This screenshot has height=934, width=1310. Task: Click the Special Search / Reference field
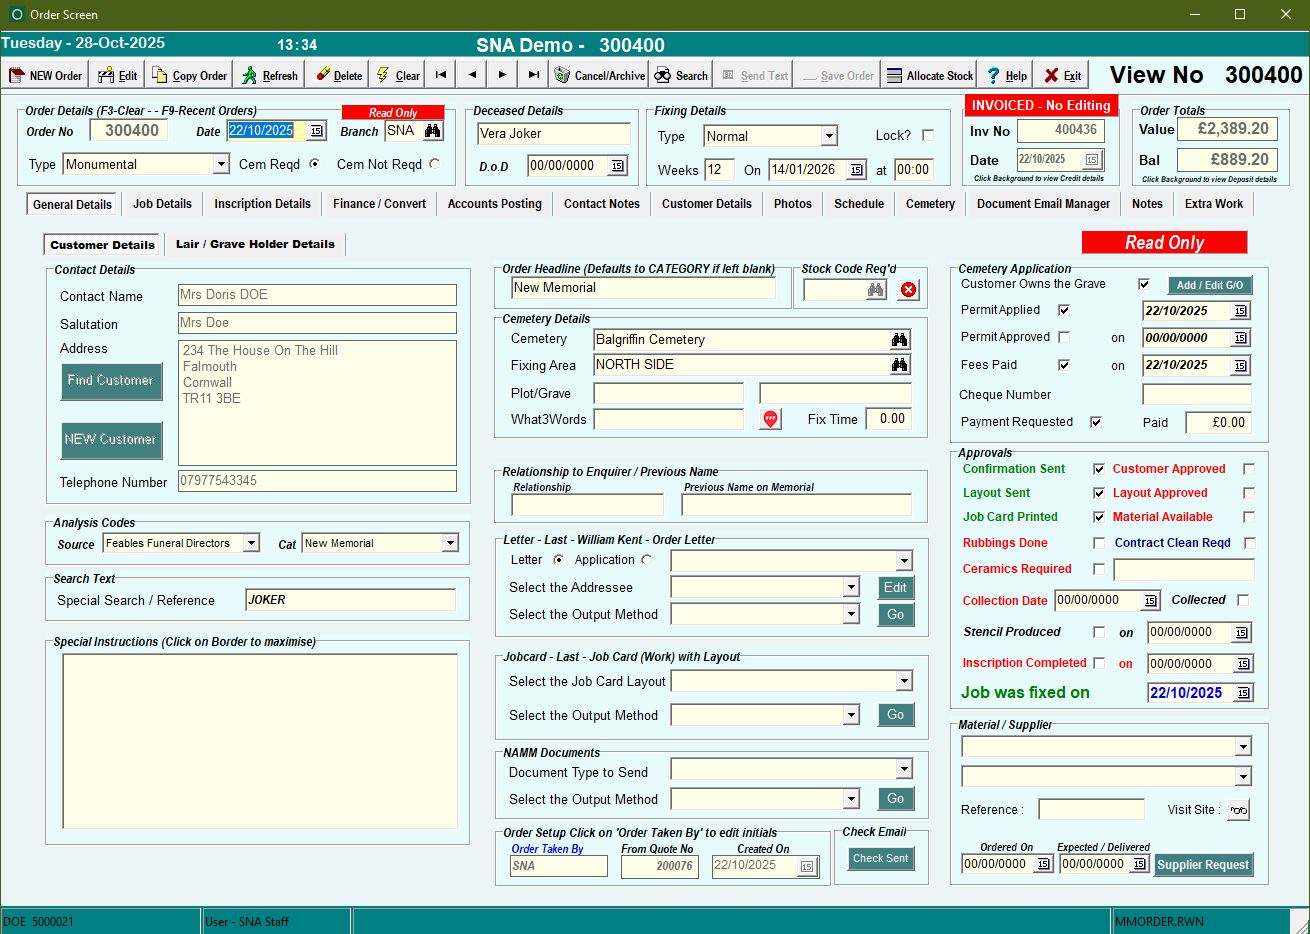click(x=350, y=600)
